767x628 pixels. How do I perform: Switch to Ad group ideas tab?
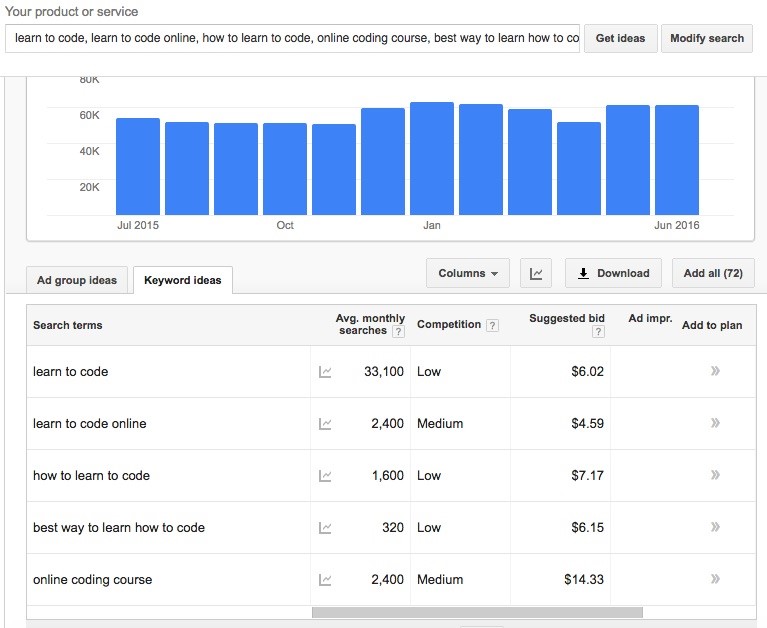(77, 280)
